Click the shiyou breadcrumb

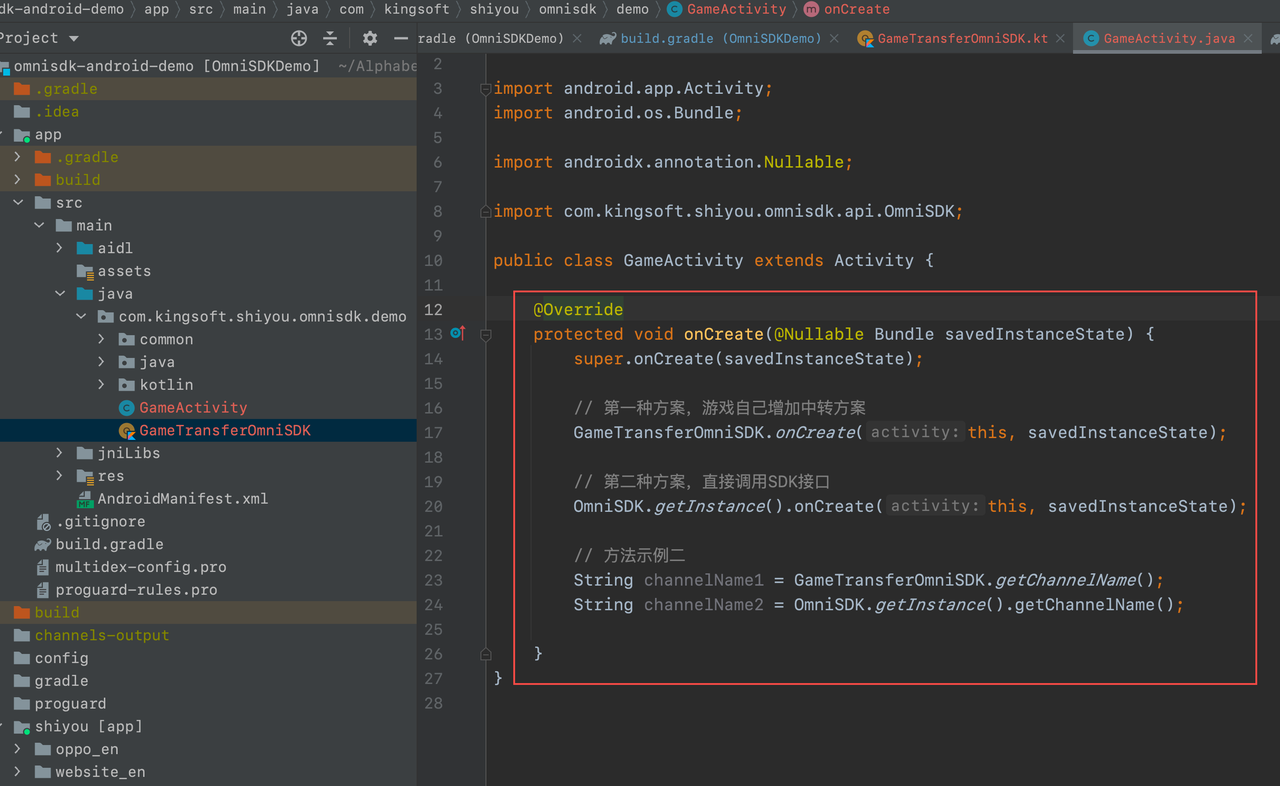click(494, 9)
